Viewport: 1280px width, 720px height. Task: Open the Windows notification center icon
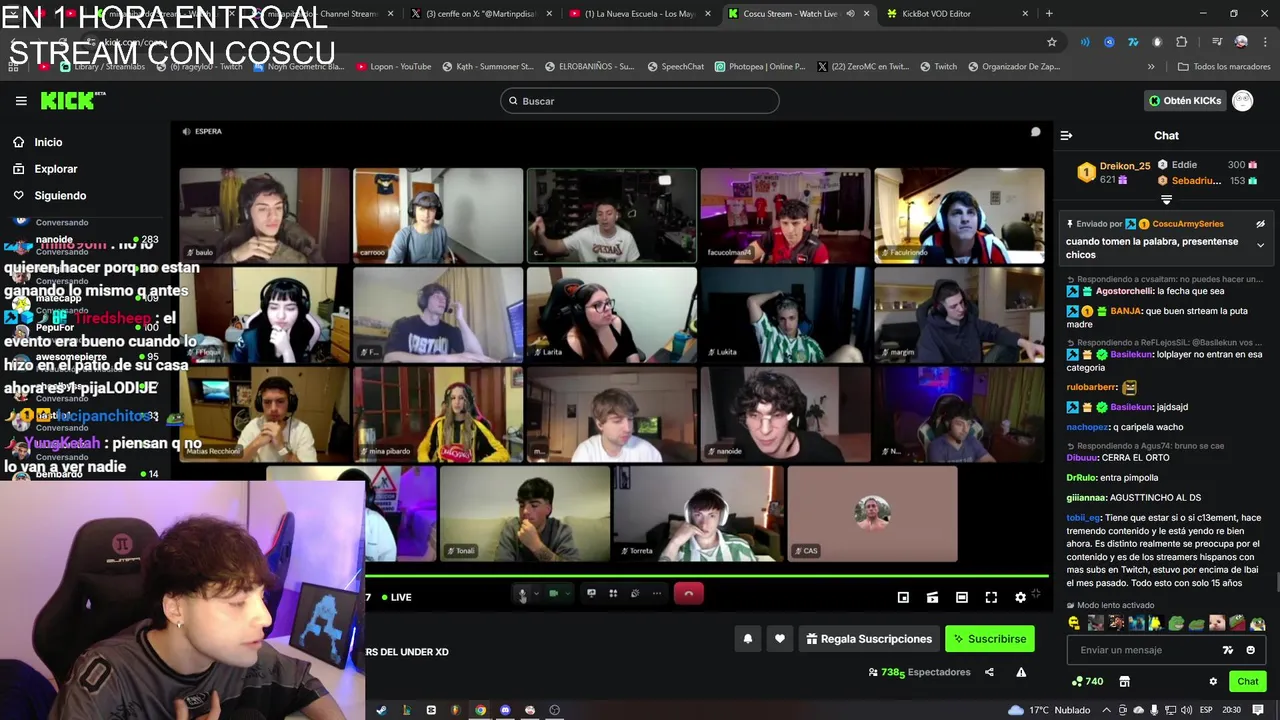1258,710
